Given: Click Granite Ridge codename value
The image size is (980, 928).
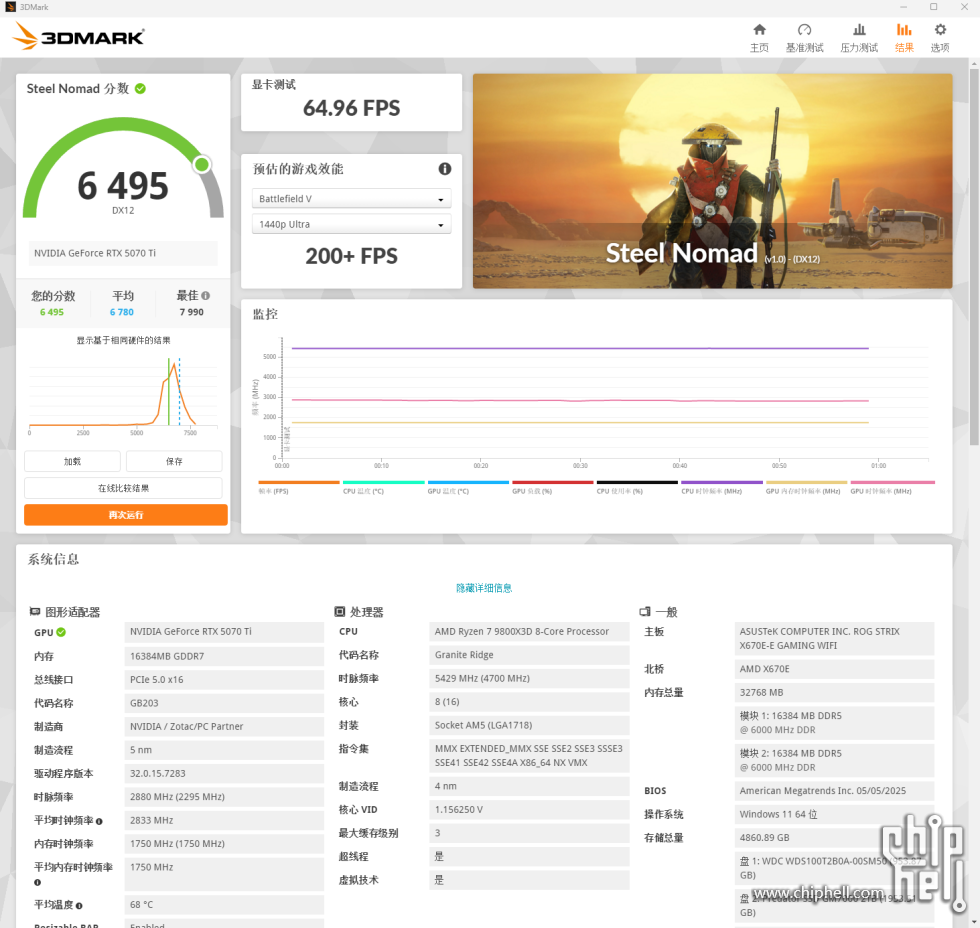Looking at the screenshot, I should point(529,655).
